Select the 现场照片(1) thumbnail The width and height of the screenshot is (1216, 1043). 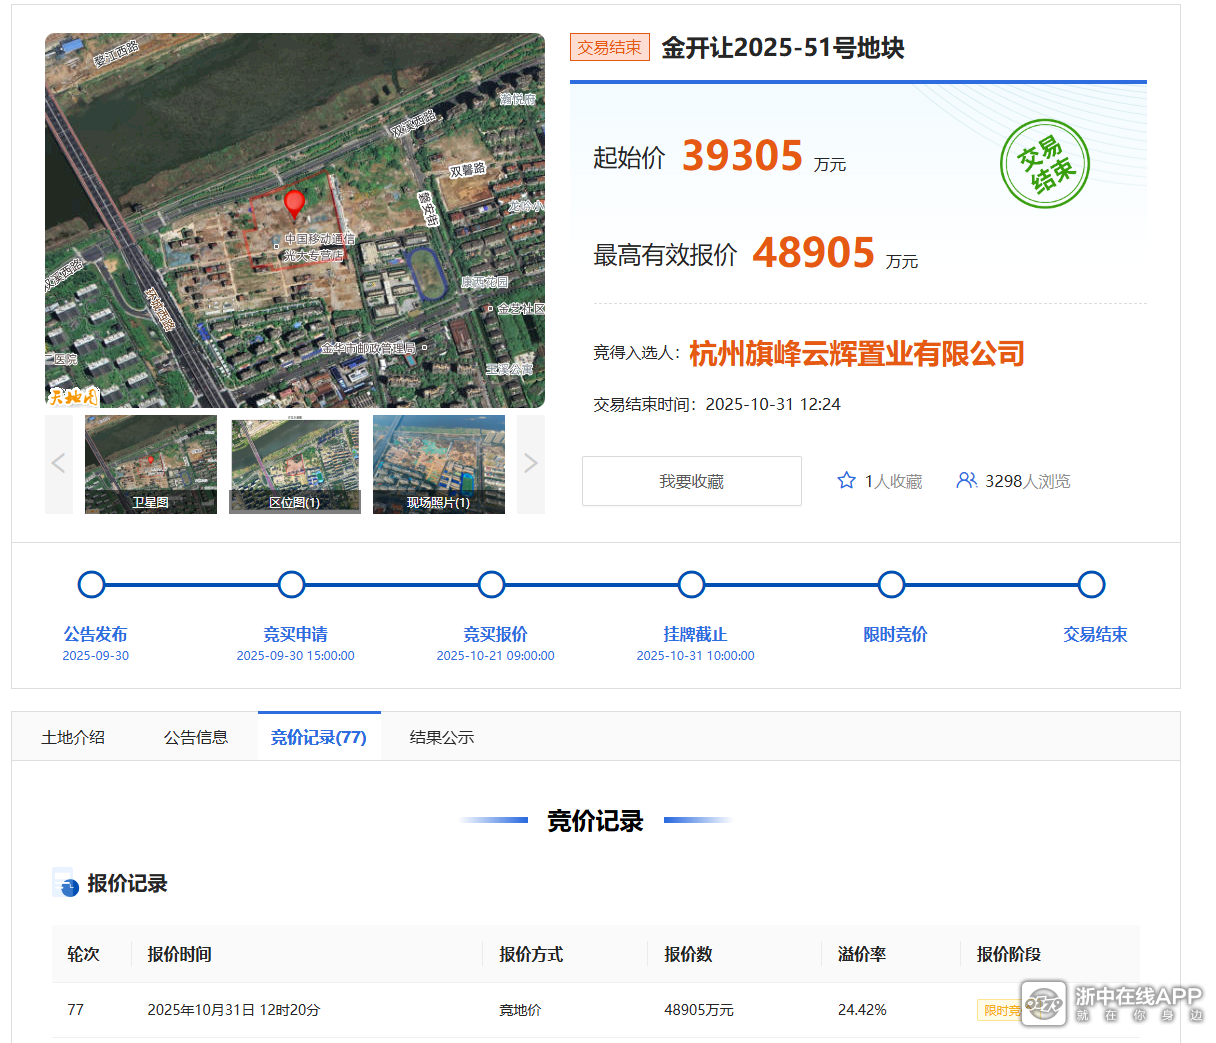pyautogui.click(x=439, y=464)
